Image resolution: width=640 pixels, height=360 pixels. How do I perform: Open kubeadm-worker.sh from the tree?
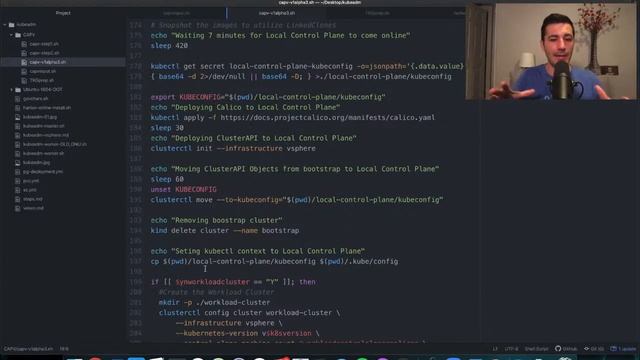[x=43, y=153]
